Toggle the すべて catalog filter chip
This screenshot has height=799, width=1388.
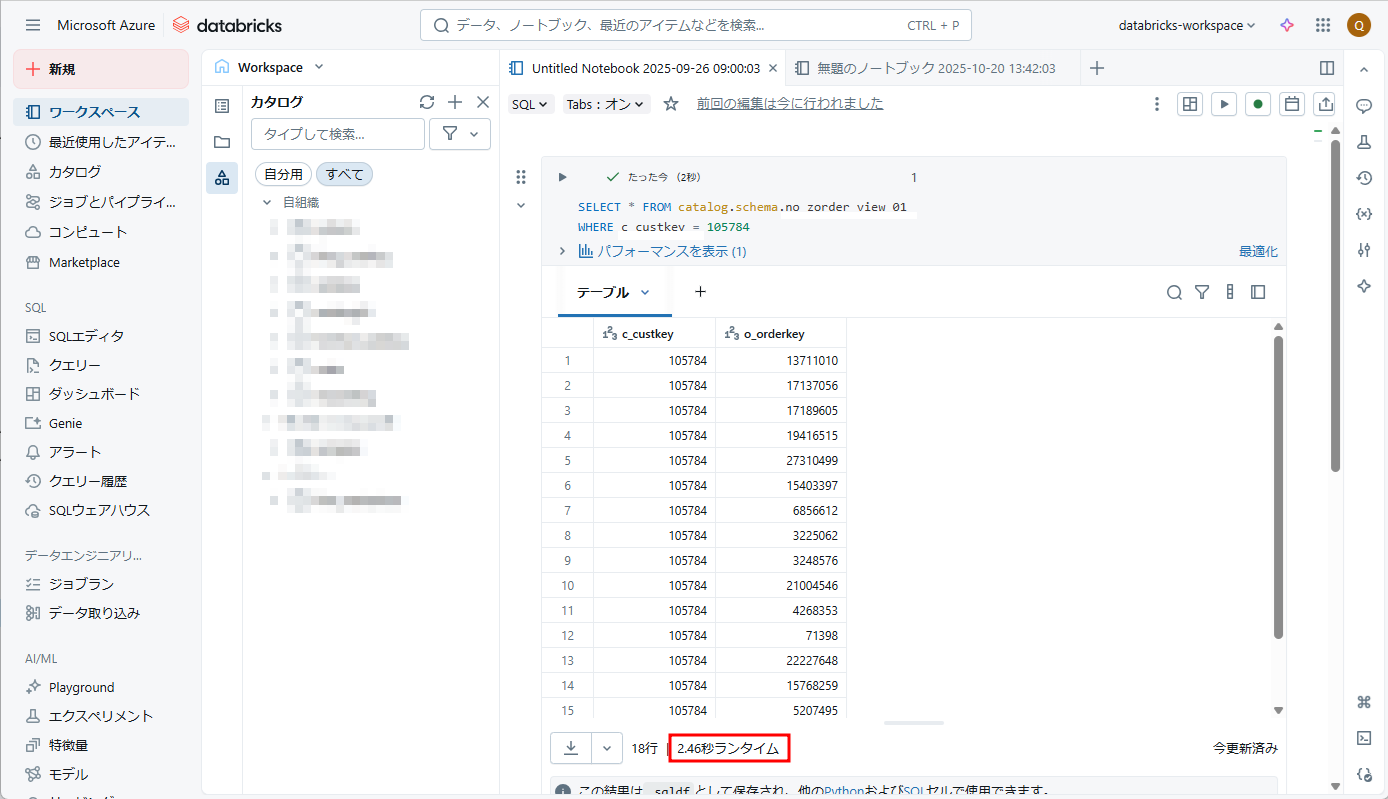[x=344, y=174]
